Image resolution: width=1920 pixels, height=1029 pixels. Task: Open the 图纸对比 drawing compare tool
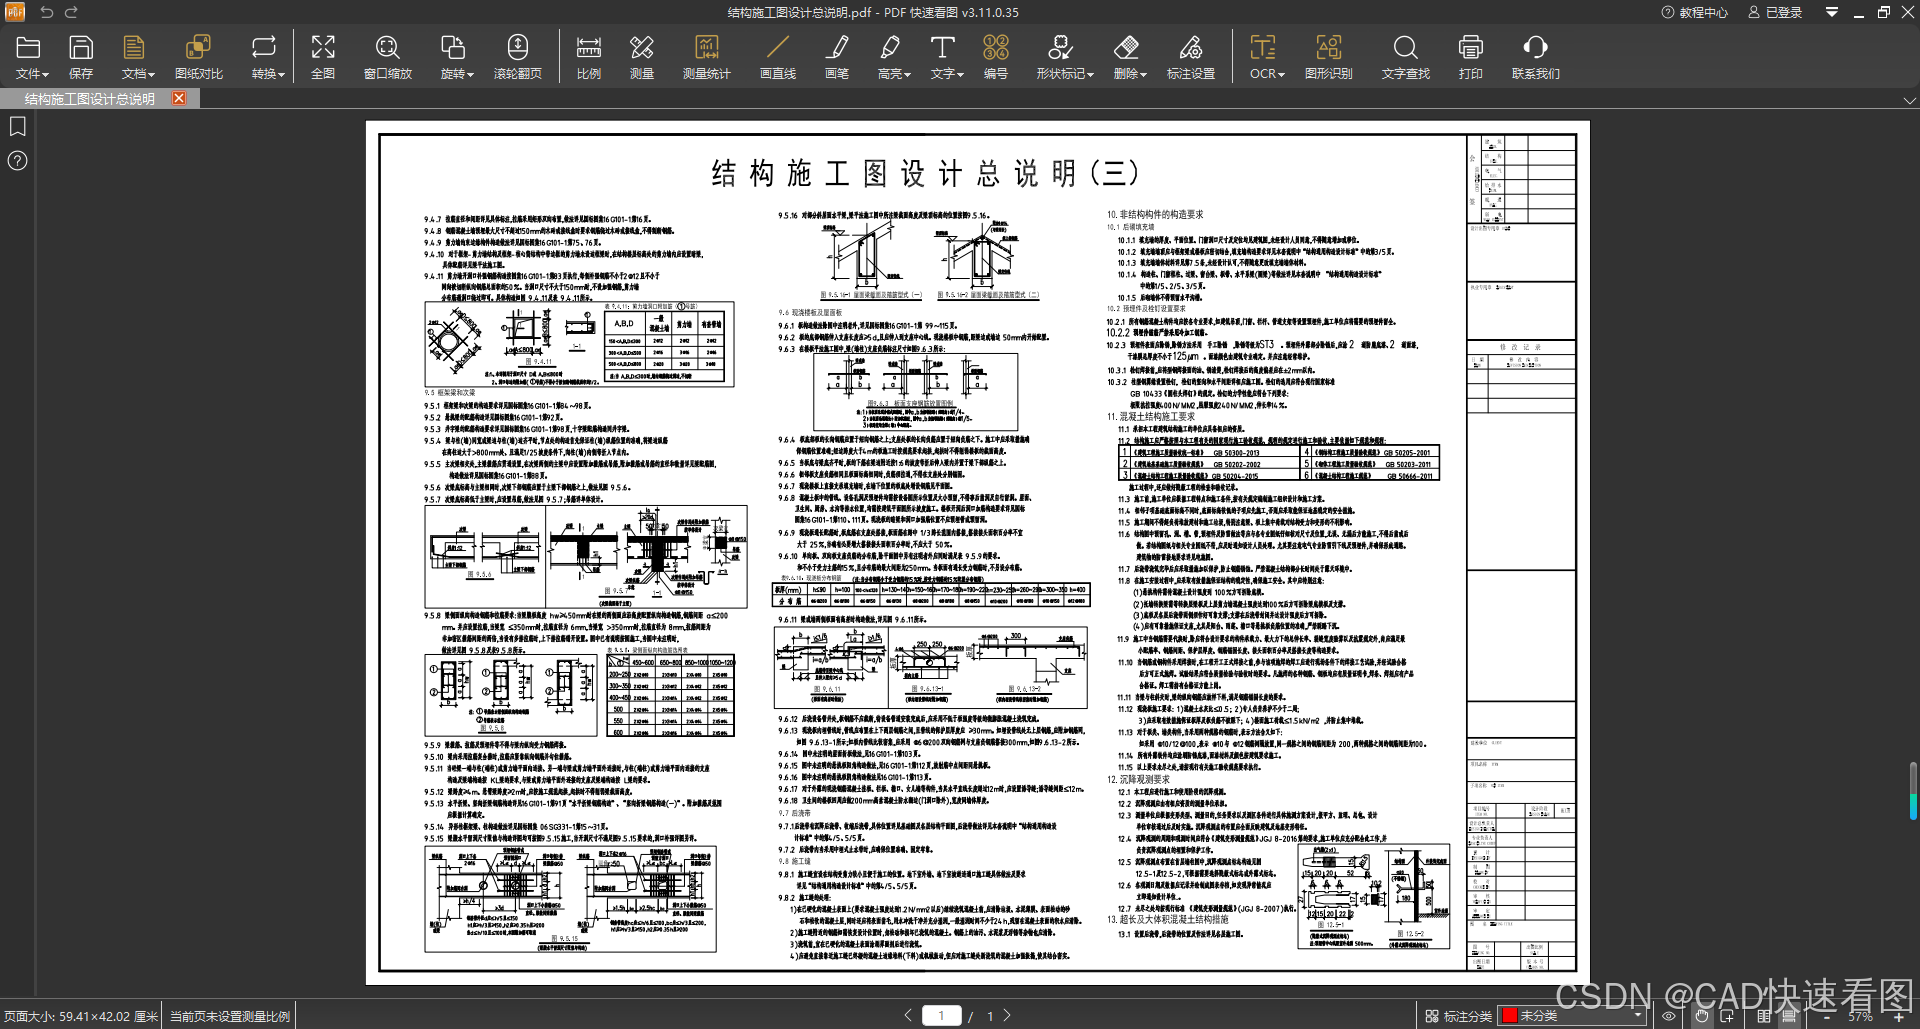[x=198, y=57]
